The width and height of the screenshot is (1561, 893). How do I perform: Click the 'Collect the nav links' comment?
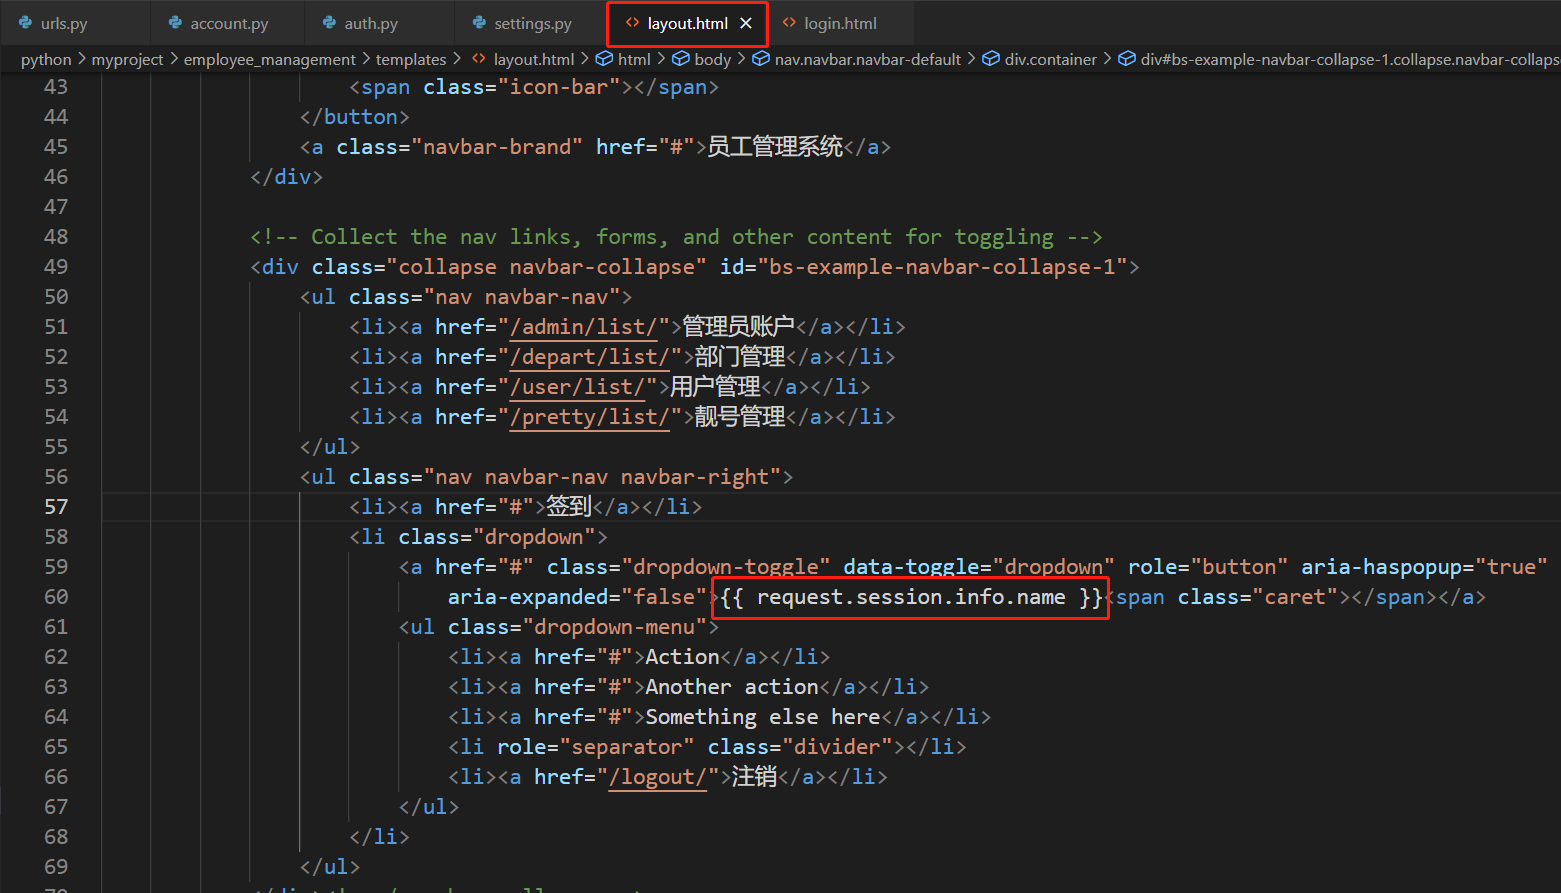[676, 237]
